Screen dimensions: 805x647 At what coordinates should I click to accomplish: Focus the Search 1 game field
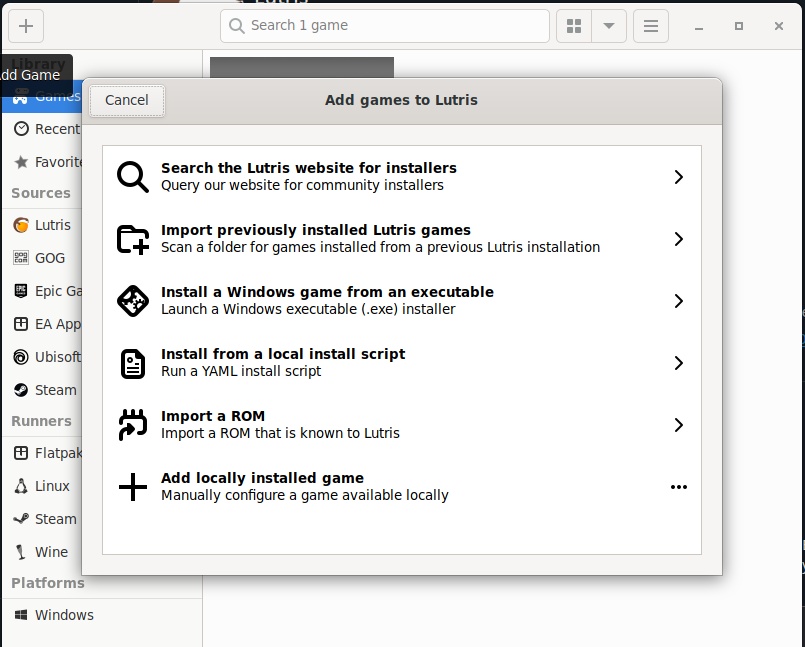pos(385,26)
